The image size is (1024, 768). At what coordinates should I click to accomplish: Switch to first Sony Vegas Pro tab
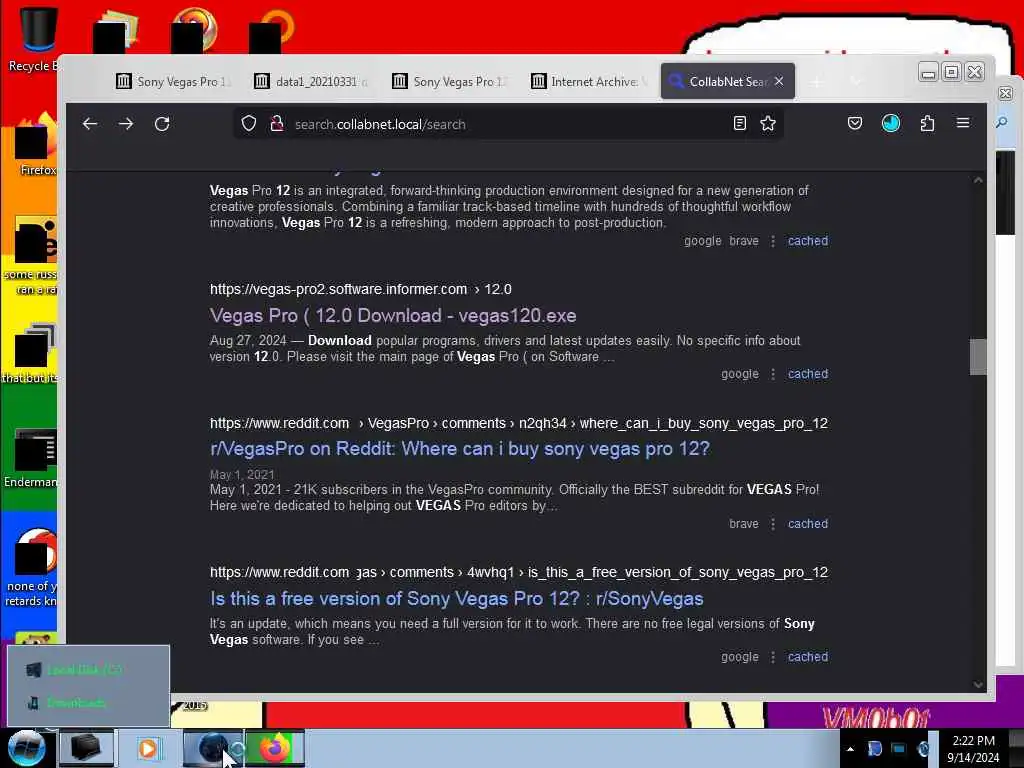[173, 82]
